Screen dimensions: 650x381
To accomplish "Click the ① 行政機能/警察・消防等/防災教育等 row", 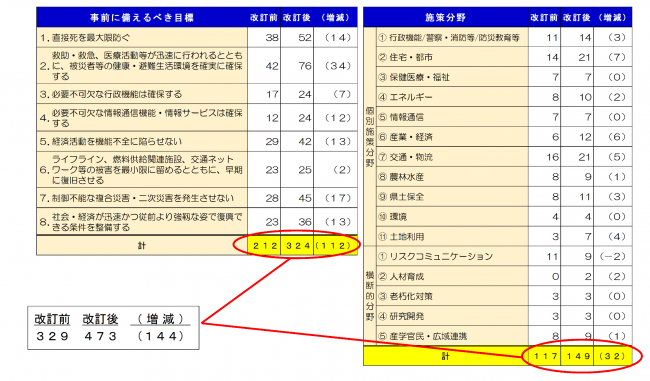I will [x=452, y=38].
